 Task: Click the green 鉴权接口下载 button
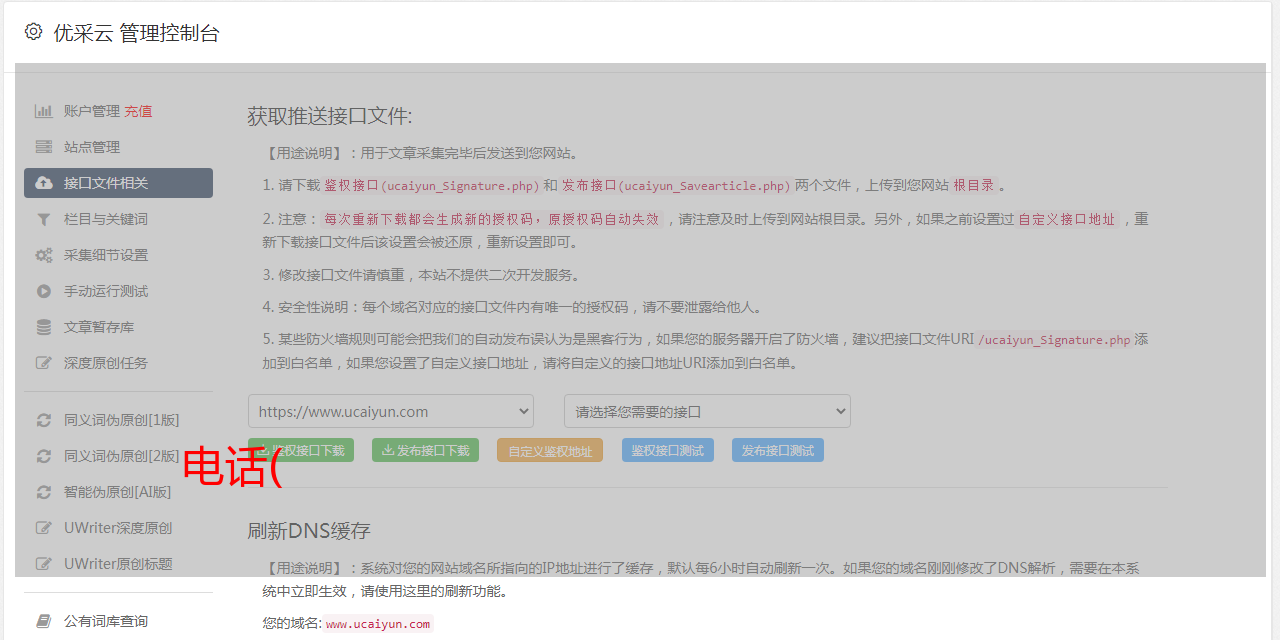click(x=301, y=450)
